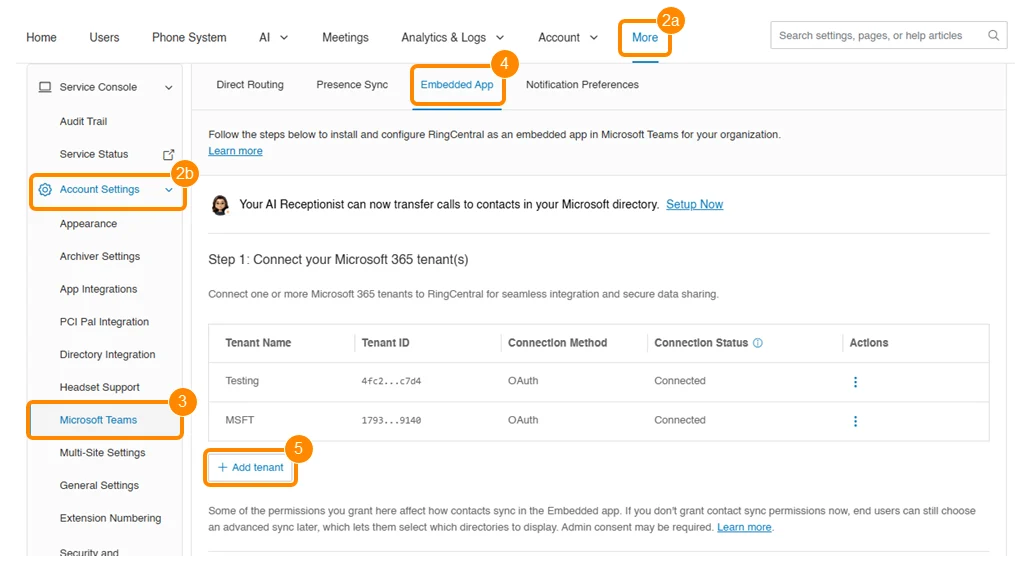Open App Integrations
This screenshot has height=572, width=1034.
click(98, 289)
